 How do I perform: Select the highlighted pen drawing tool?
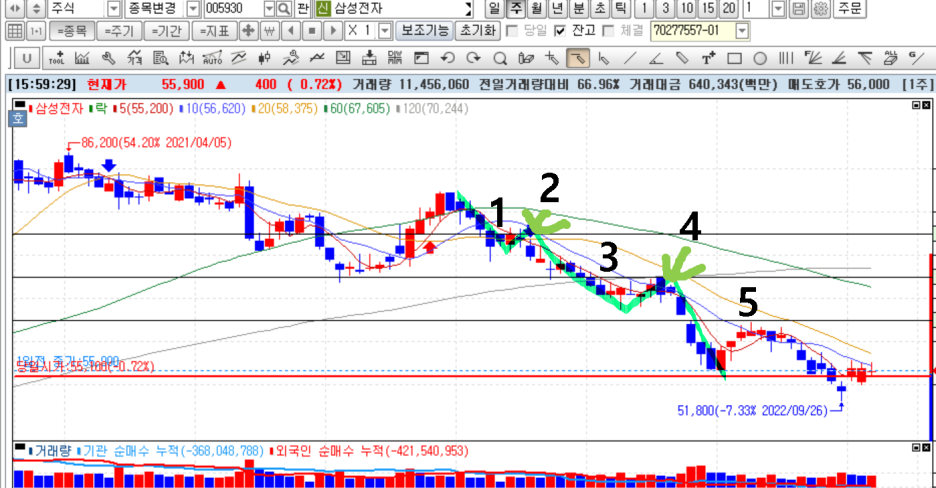[578, 58]
